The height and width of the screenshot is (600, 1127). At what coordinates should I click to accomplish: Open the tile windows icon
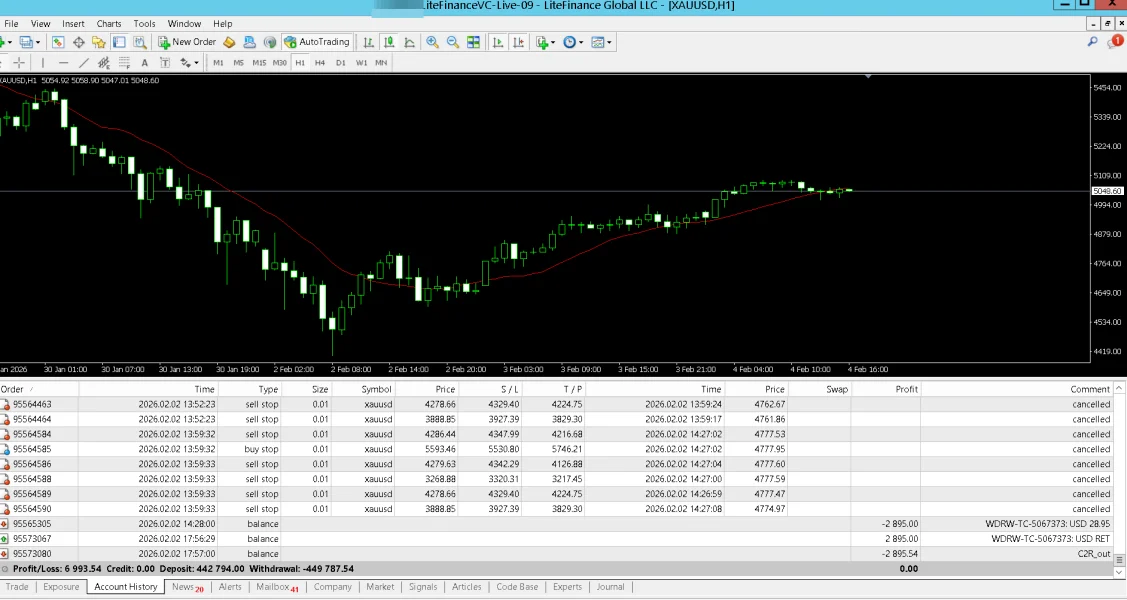click(473, 42)
